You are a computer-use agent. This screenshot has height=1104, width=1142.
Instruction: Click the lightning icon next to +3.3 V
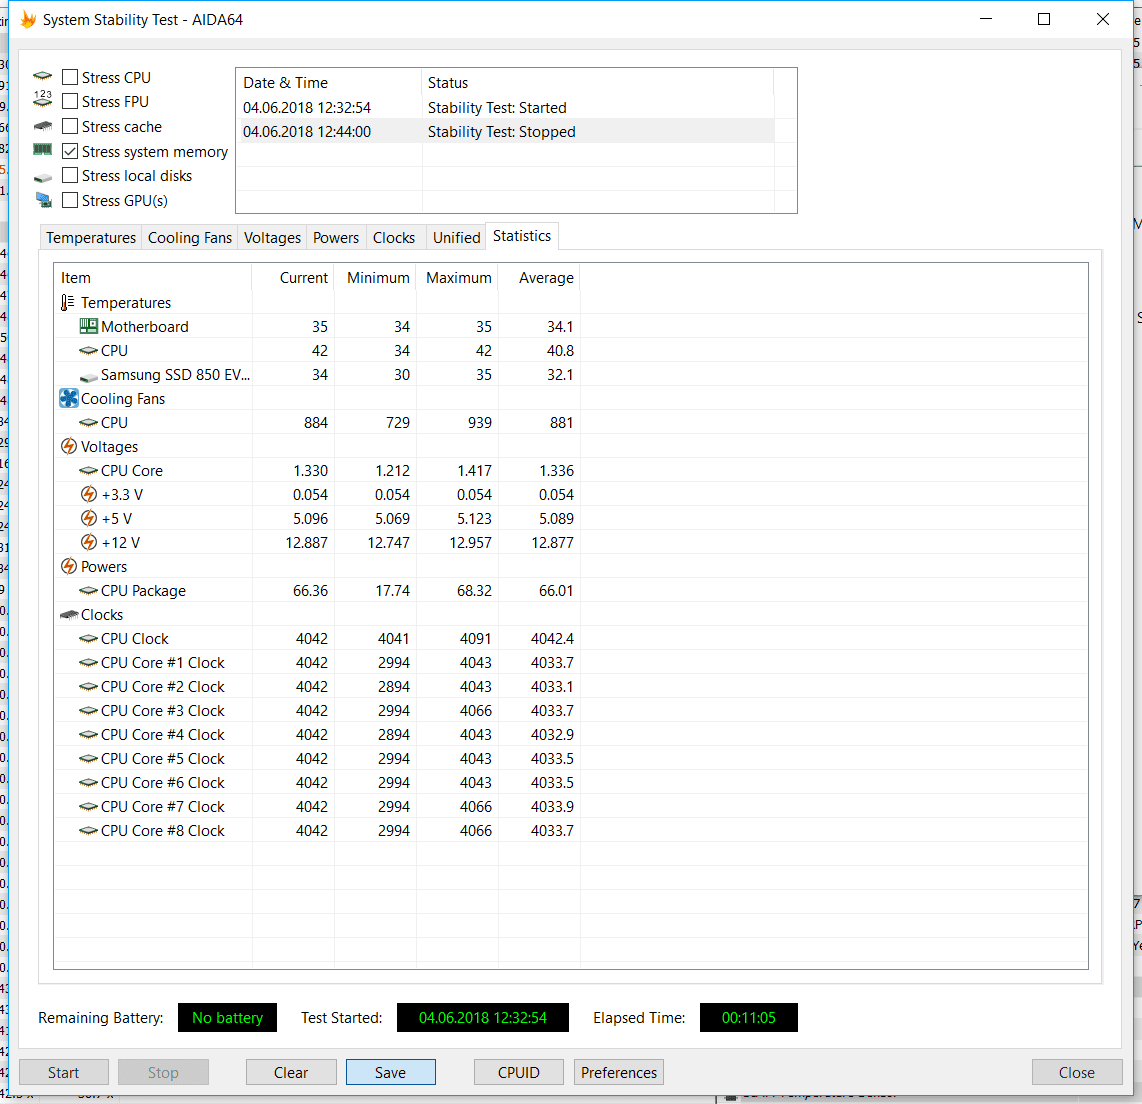tap(89, 494)
